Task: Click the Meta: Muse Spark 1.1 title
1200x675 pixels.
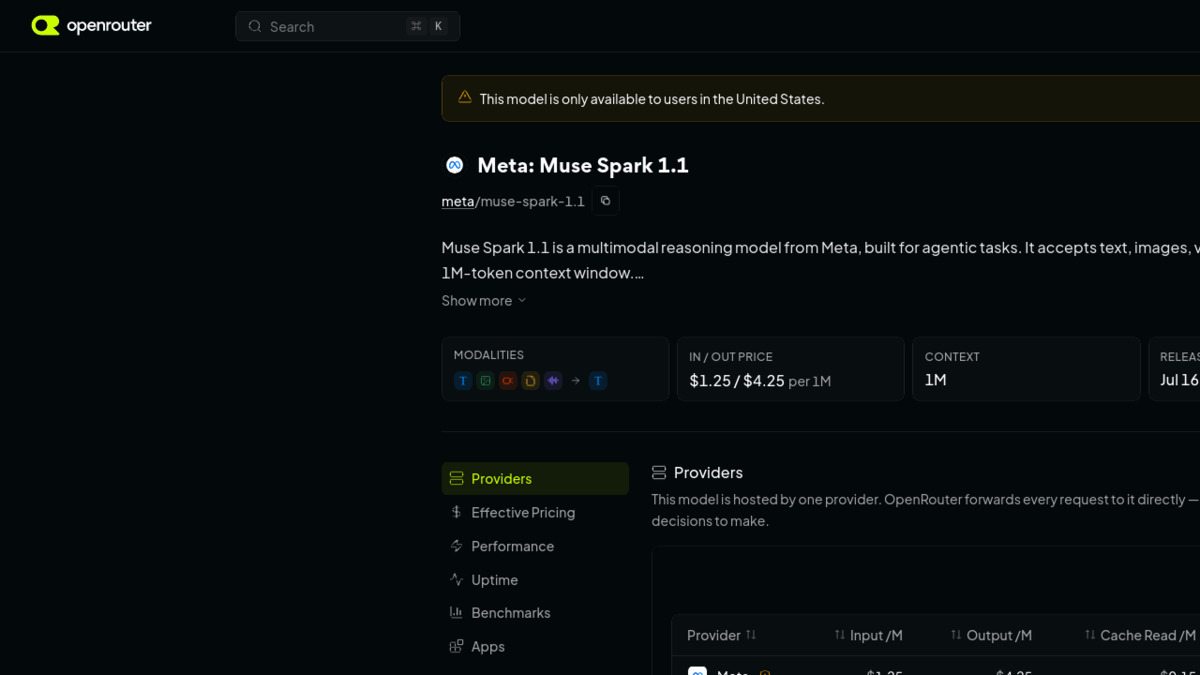Action: coord(583,165)
